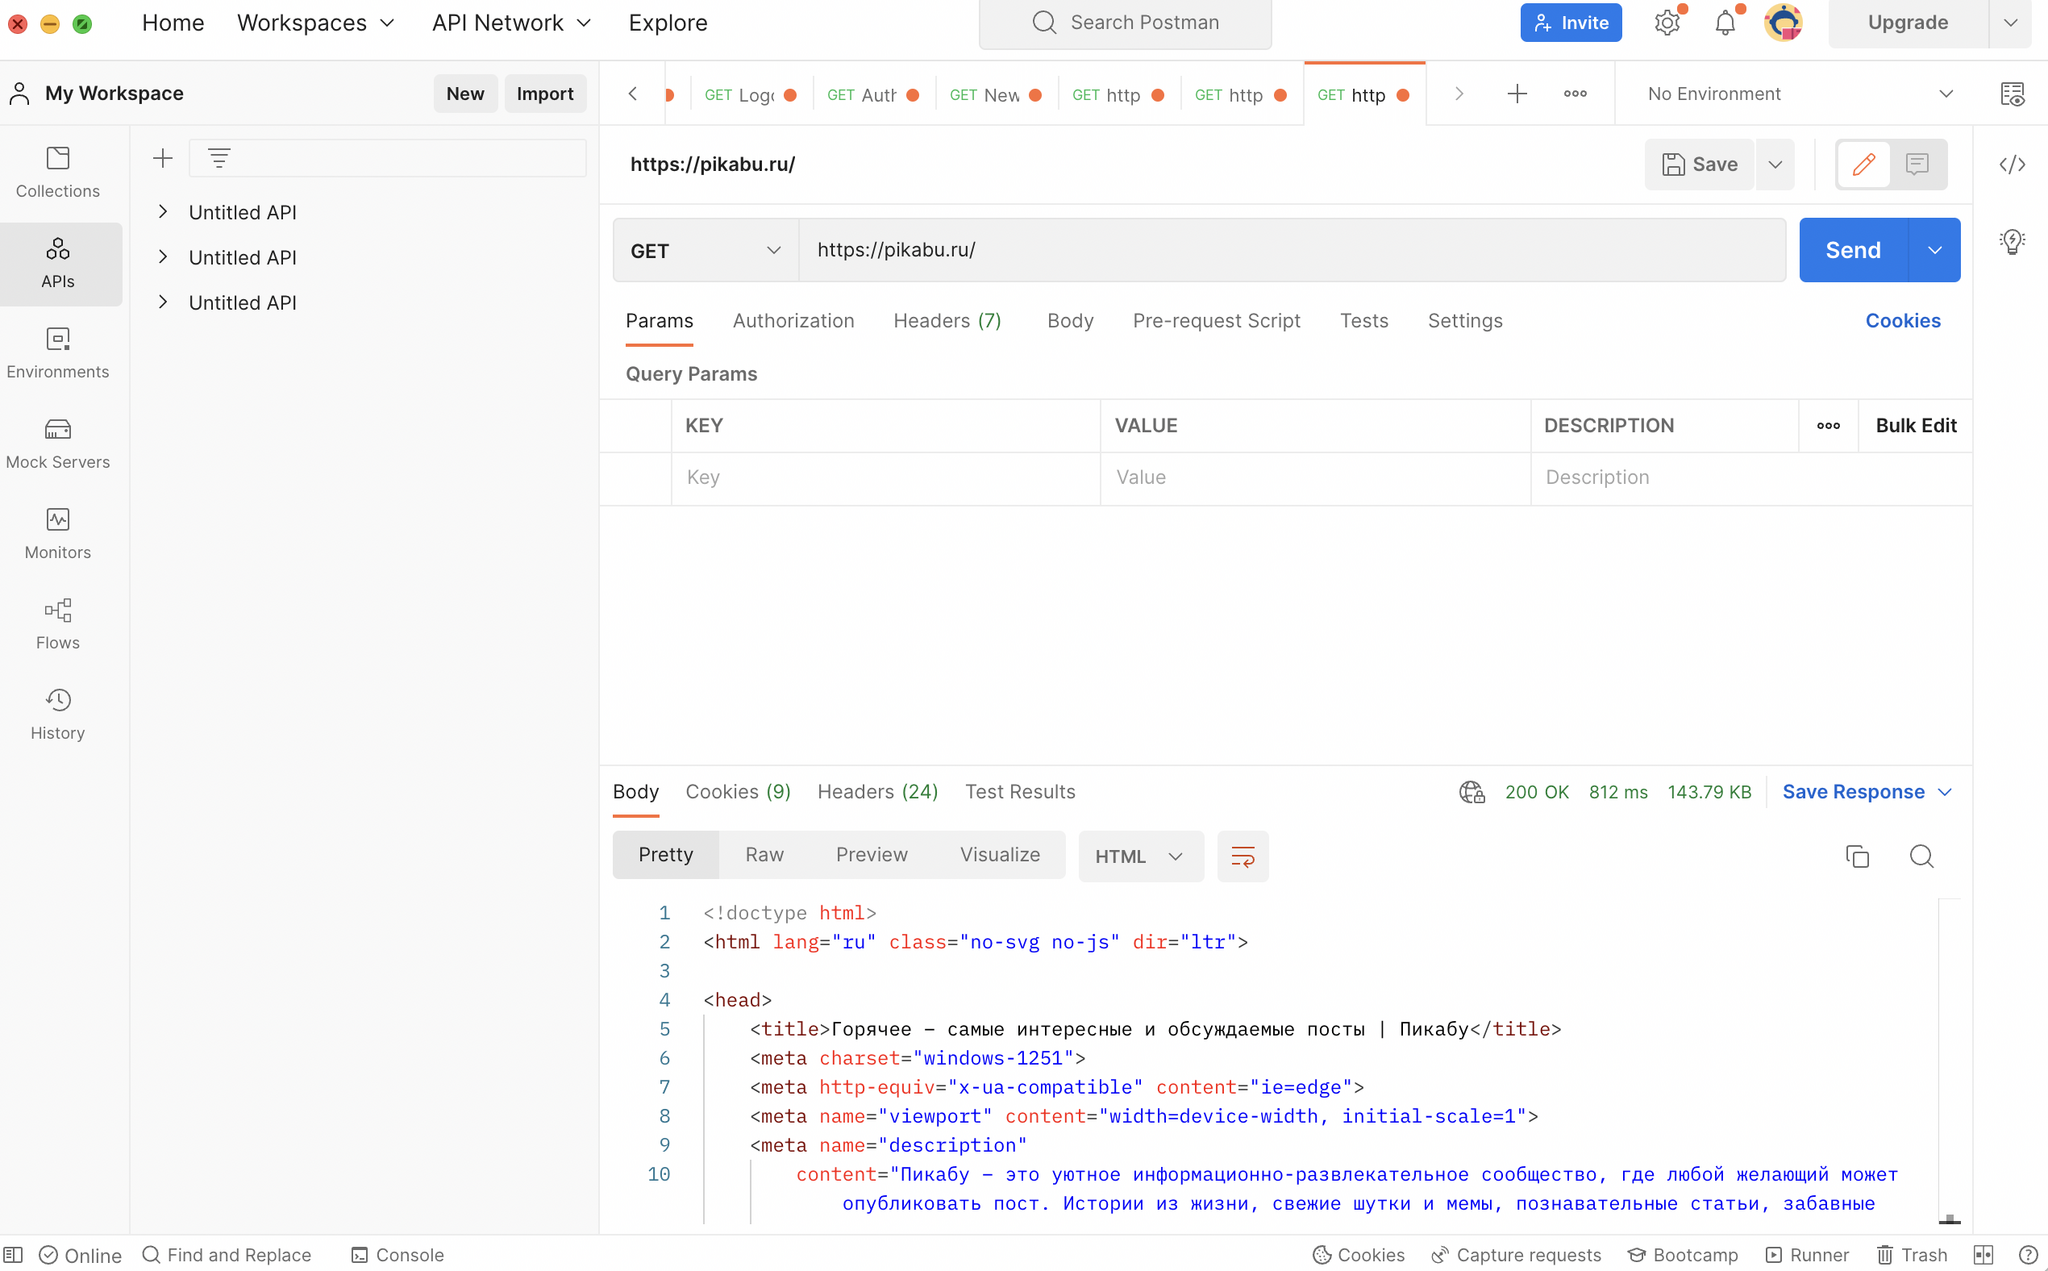
Task: Click the blue Send button
Action: (1853, 250)
